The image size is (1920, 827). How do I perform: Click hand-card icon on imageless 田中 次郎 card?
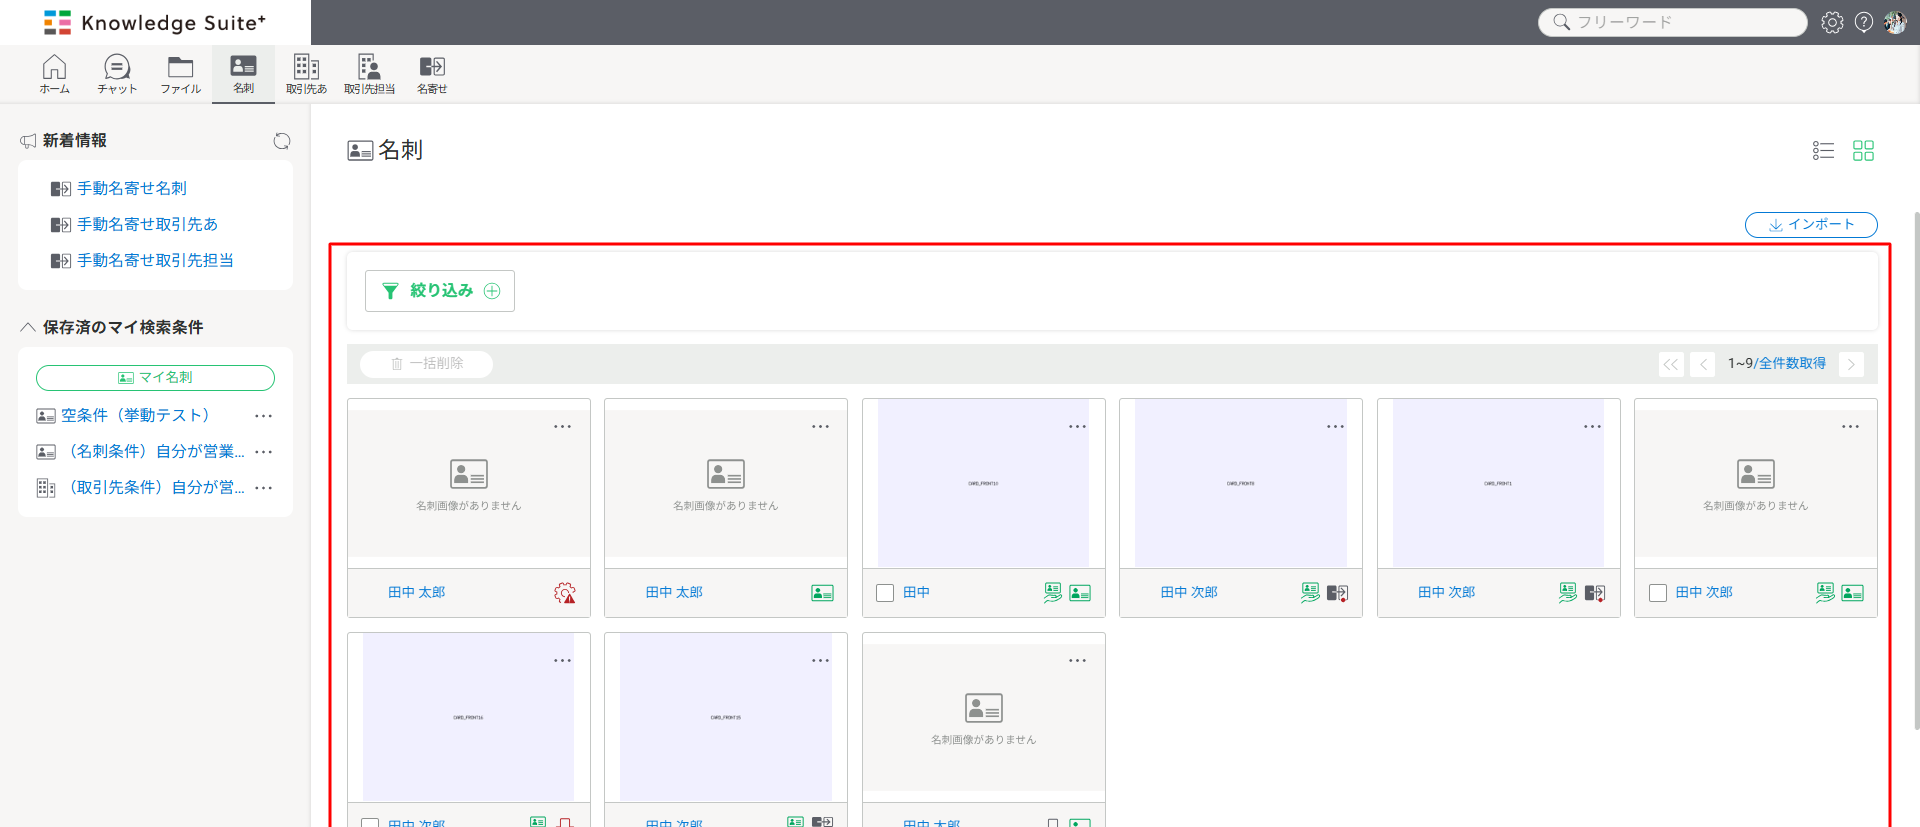[x=1825, y=593]
